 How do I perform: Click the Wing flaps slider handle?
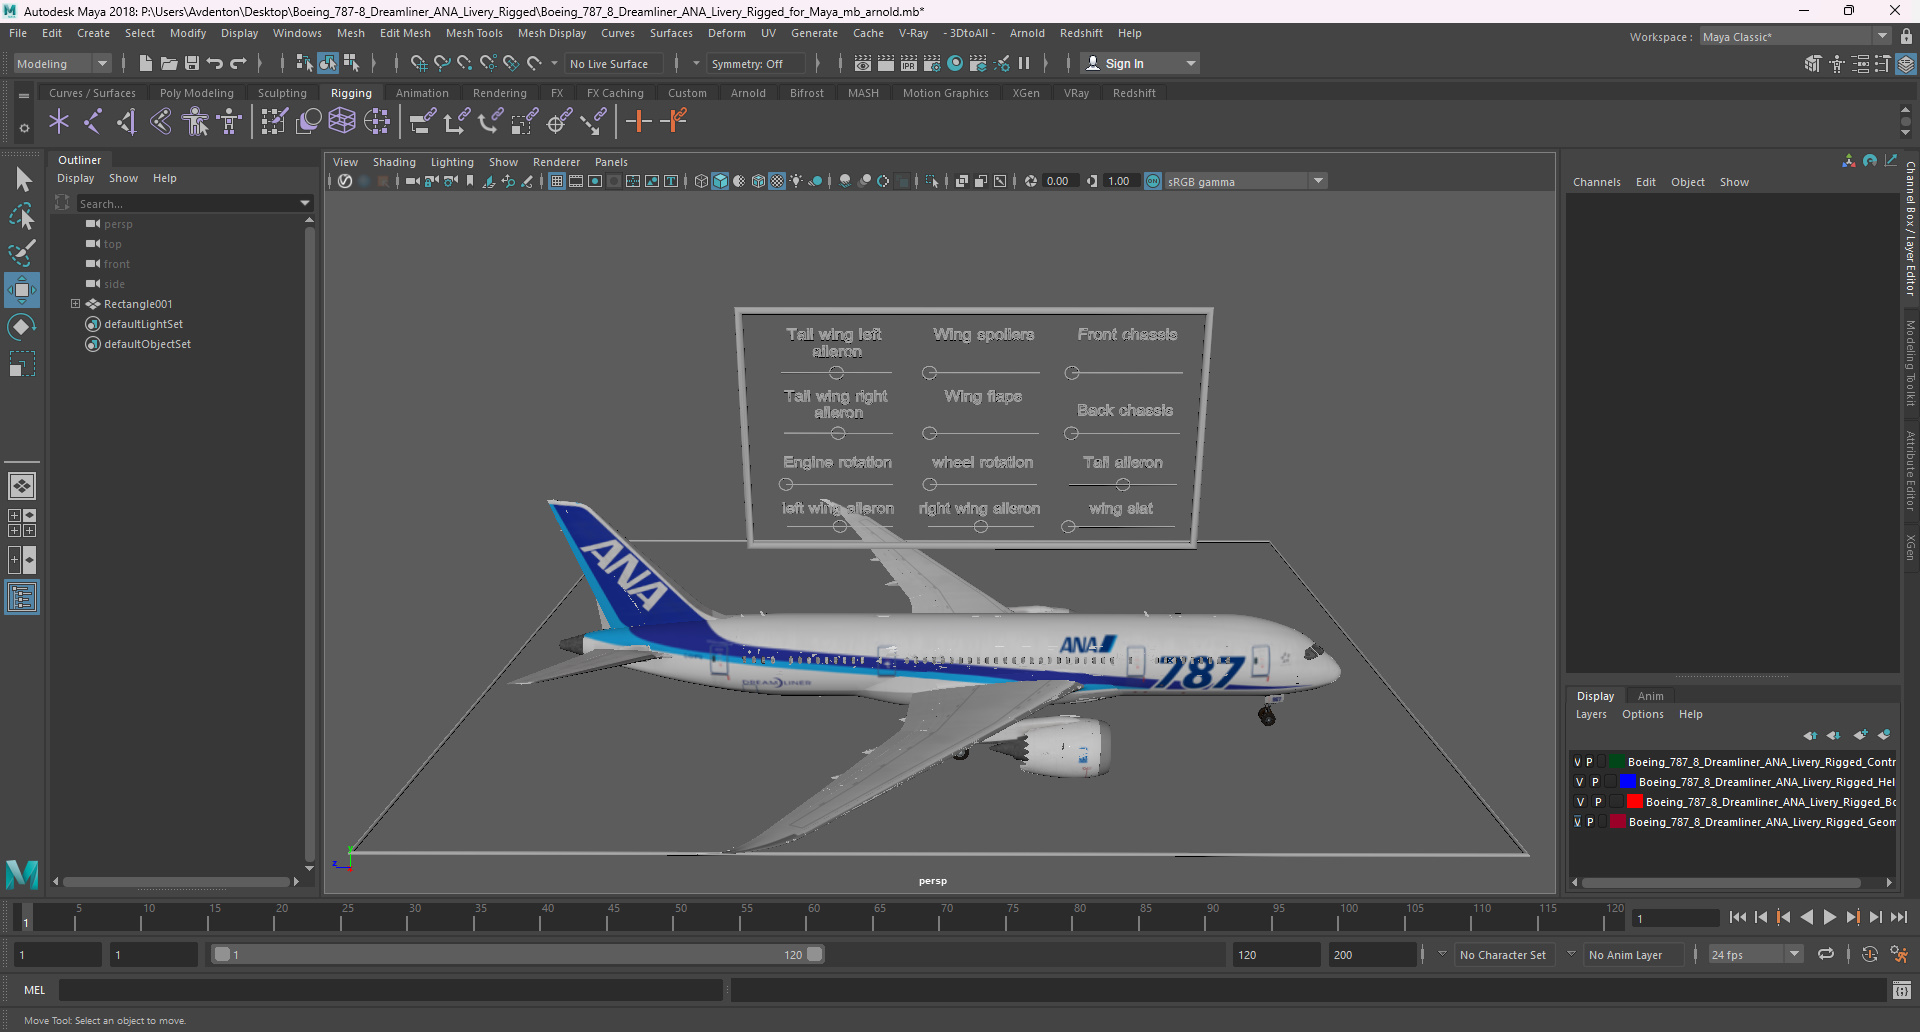[929, 433]
